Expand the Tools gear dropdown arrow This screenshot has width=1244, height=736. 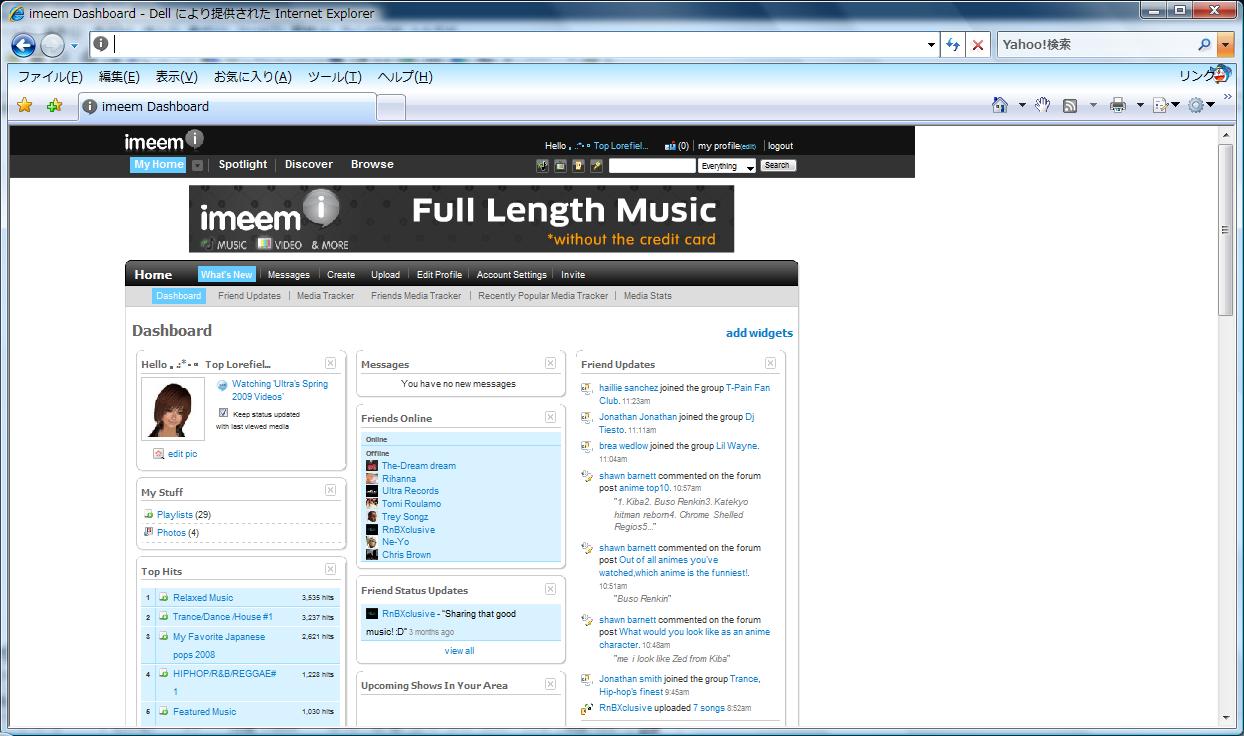[1210, 105]
